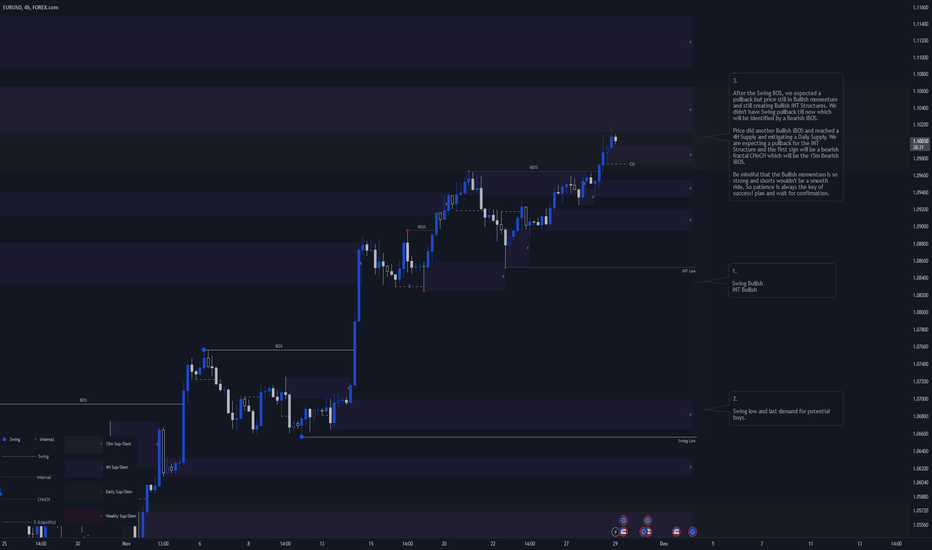
Task: Click the current price label on price axis
Action: [x=919, y=144]
